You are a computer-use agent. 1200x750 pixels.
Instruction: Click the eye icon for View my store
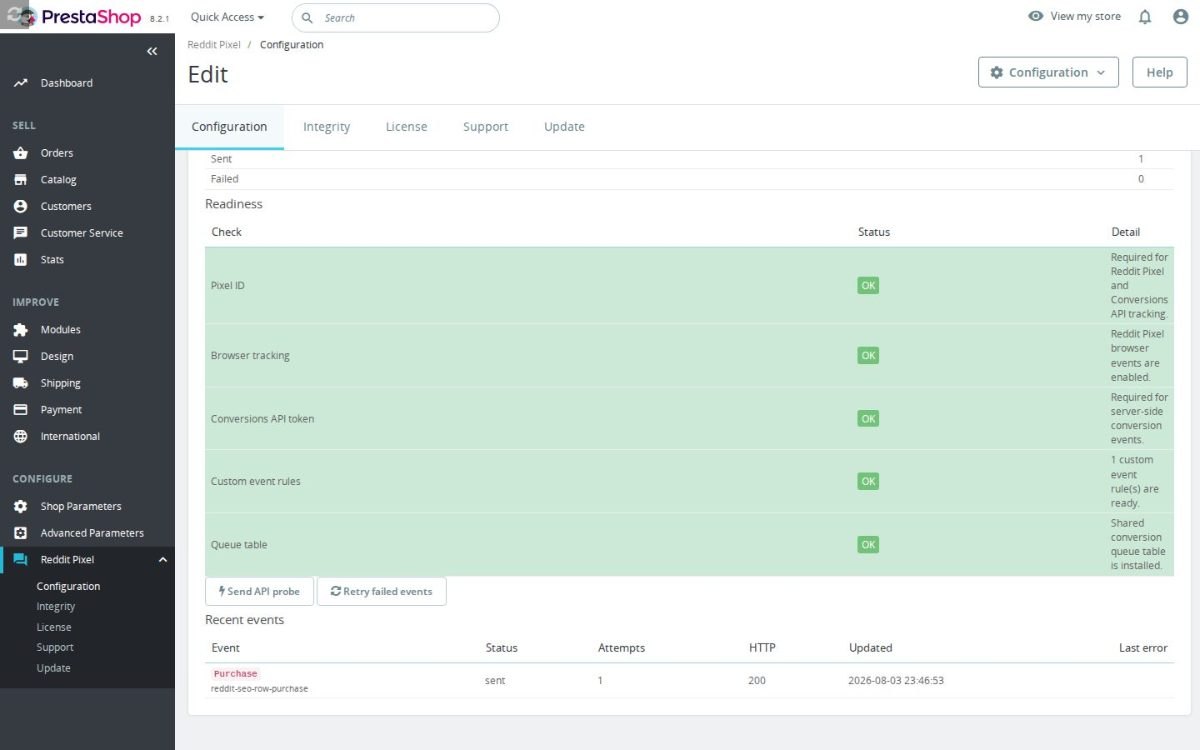tap(1036, 17)
